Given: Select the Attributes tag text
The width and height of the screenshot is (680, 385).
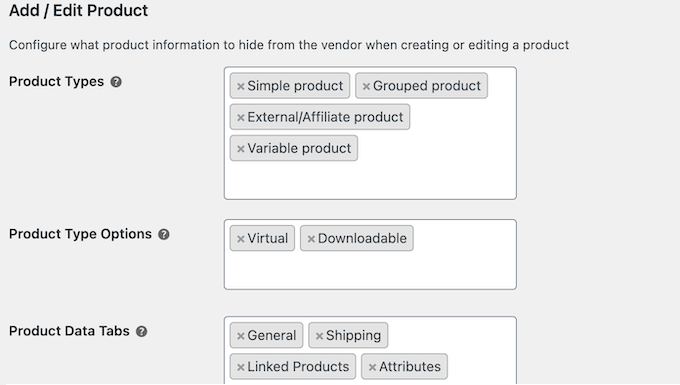Looking at the screenshot, I should click(x=410, y=367).
